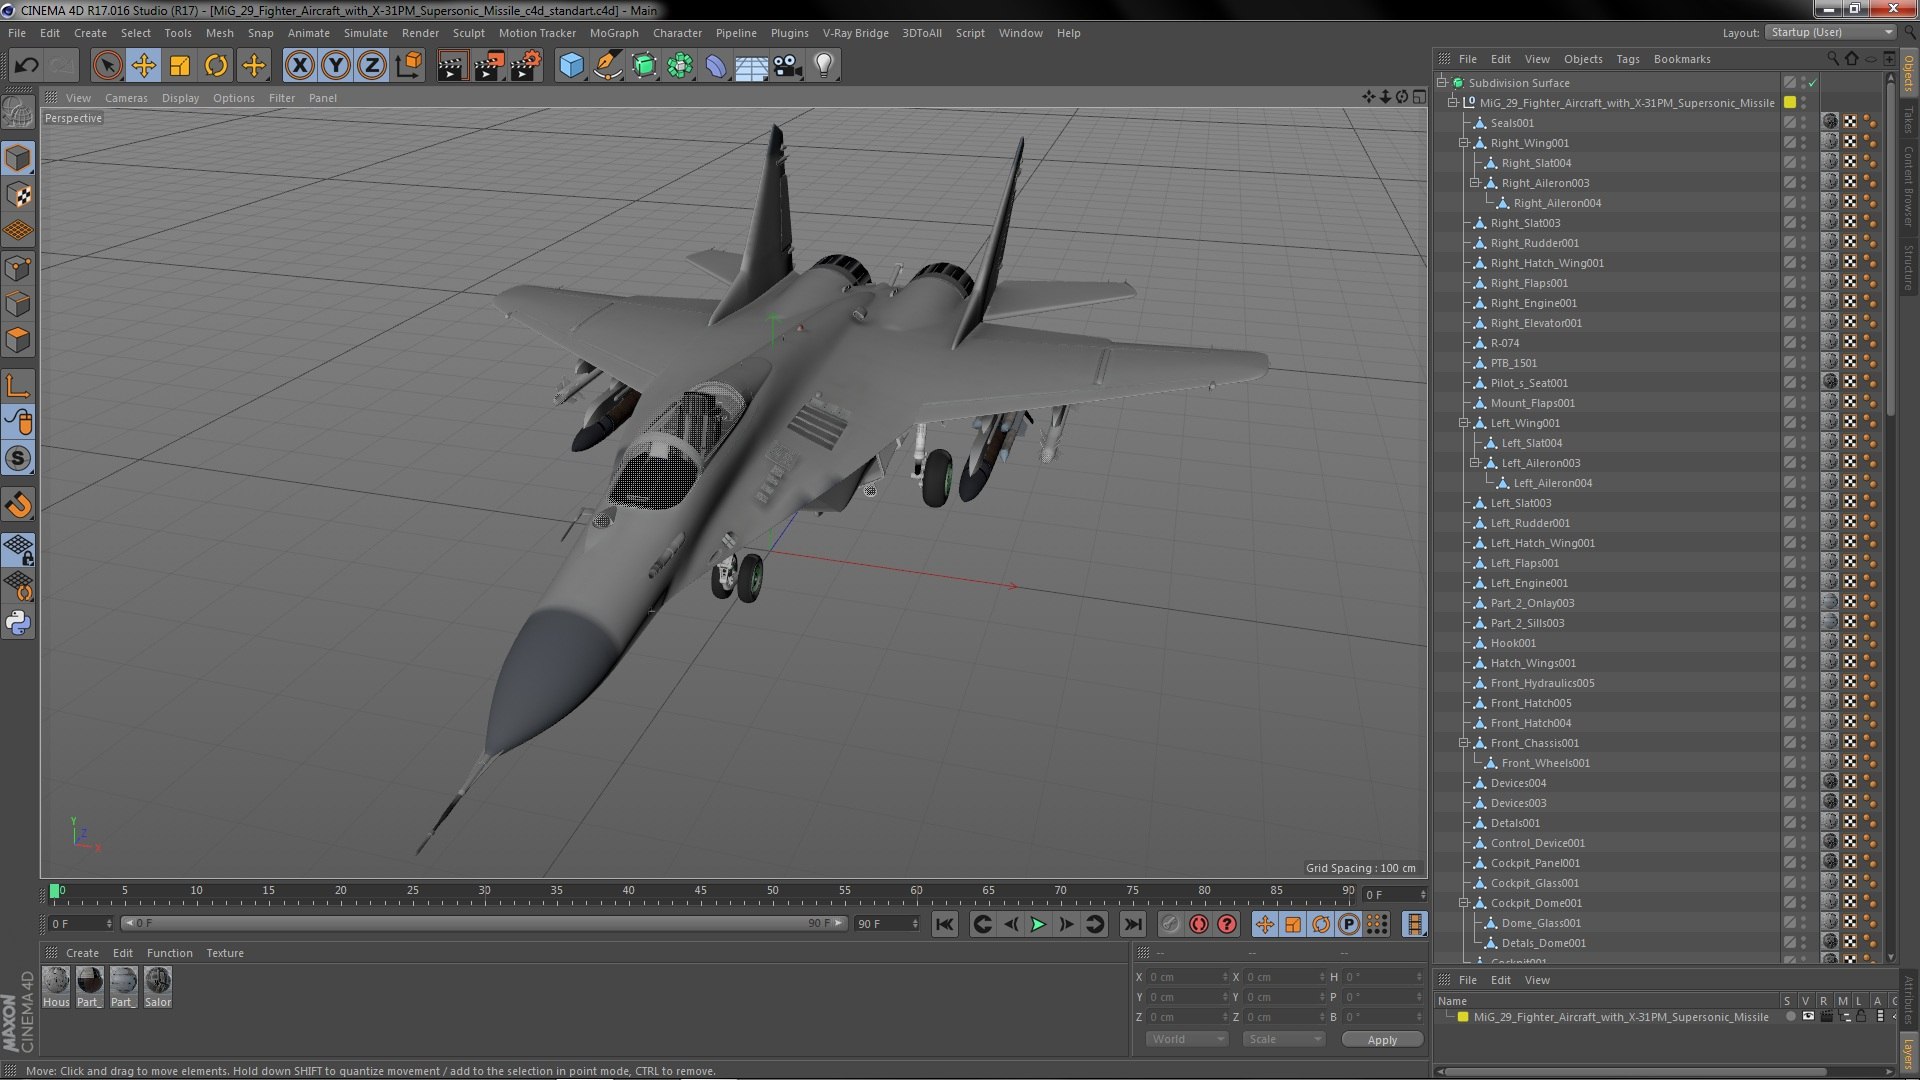Render the current view icon
Viewport: 1920px width, 1080px height.
pyautogui.click(x=452, y=66)
